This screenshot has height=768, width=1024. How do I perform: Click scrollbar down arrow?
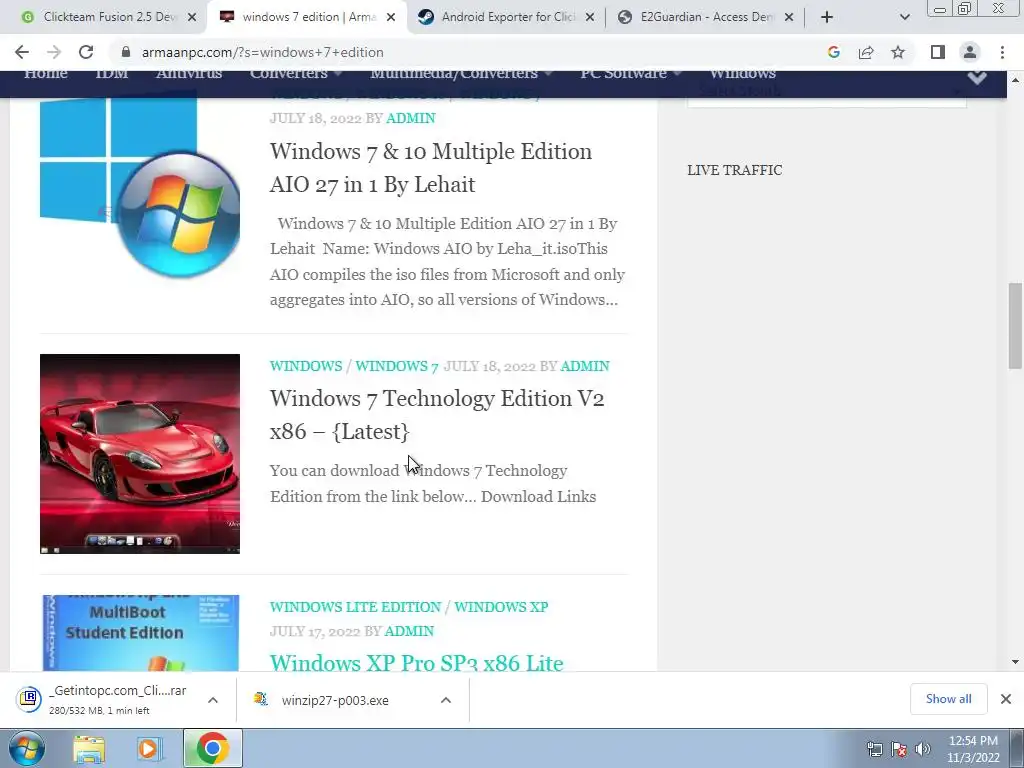(x=1015, y=662)
